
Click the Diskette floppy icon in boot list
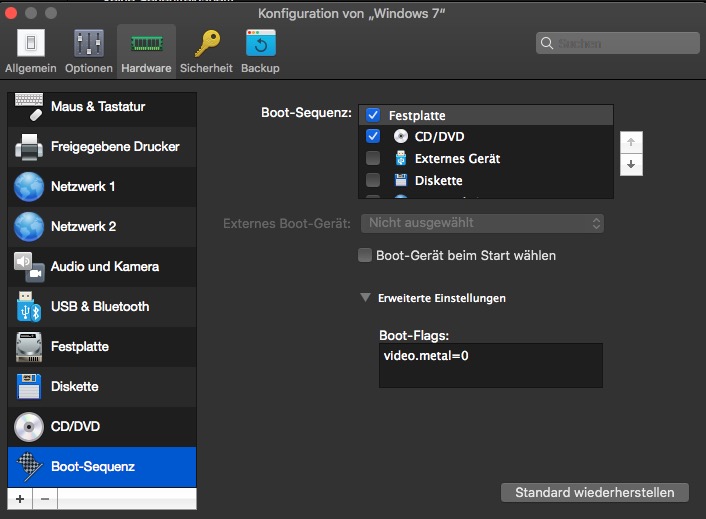(401, 180)
